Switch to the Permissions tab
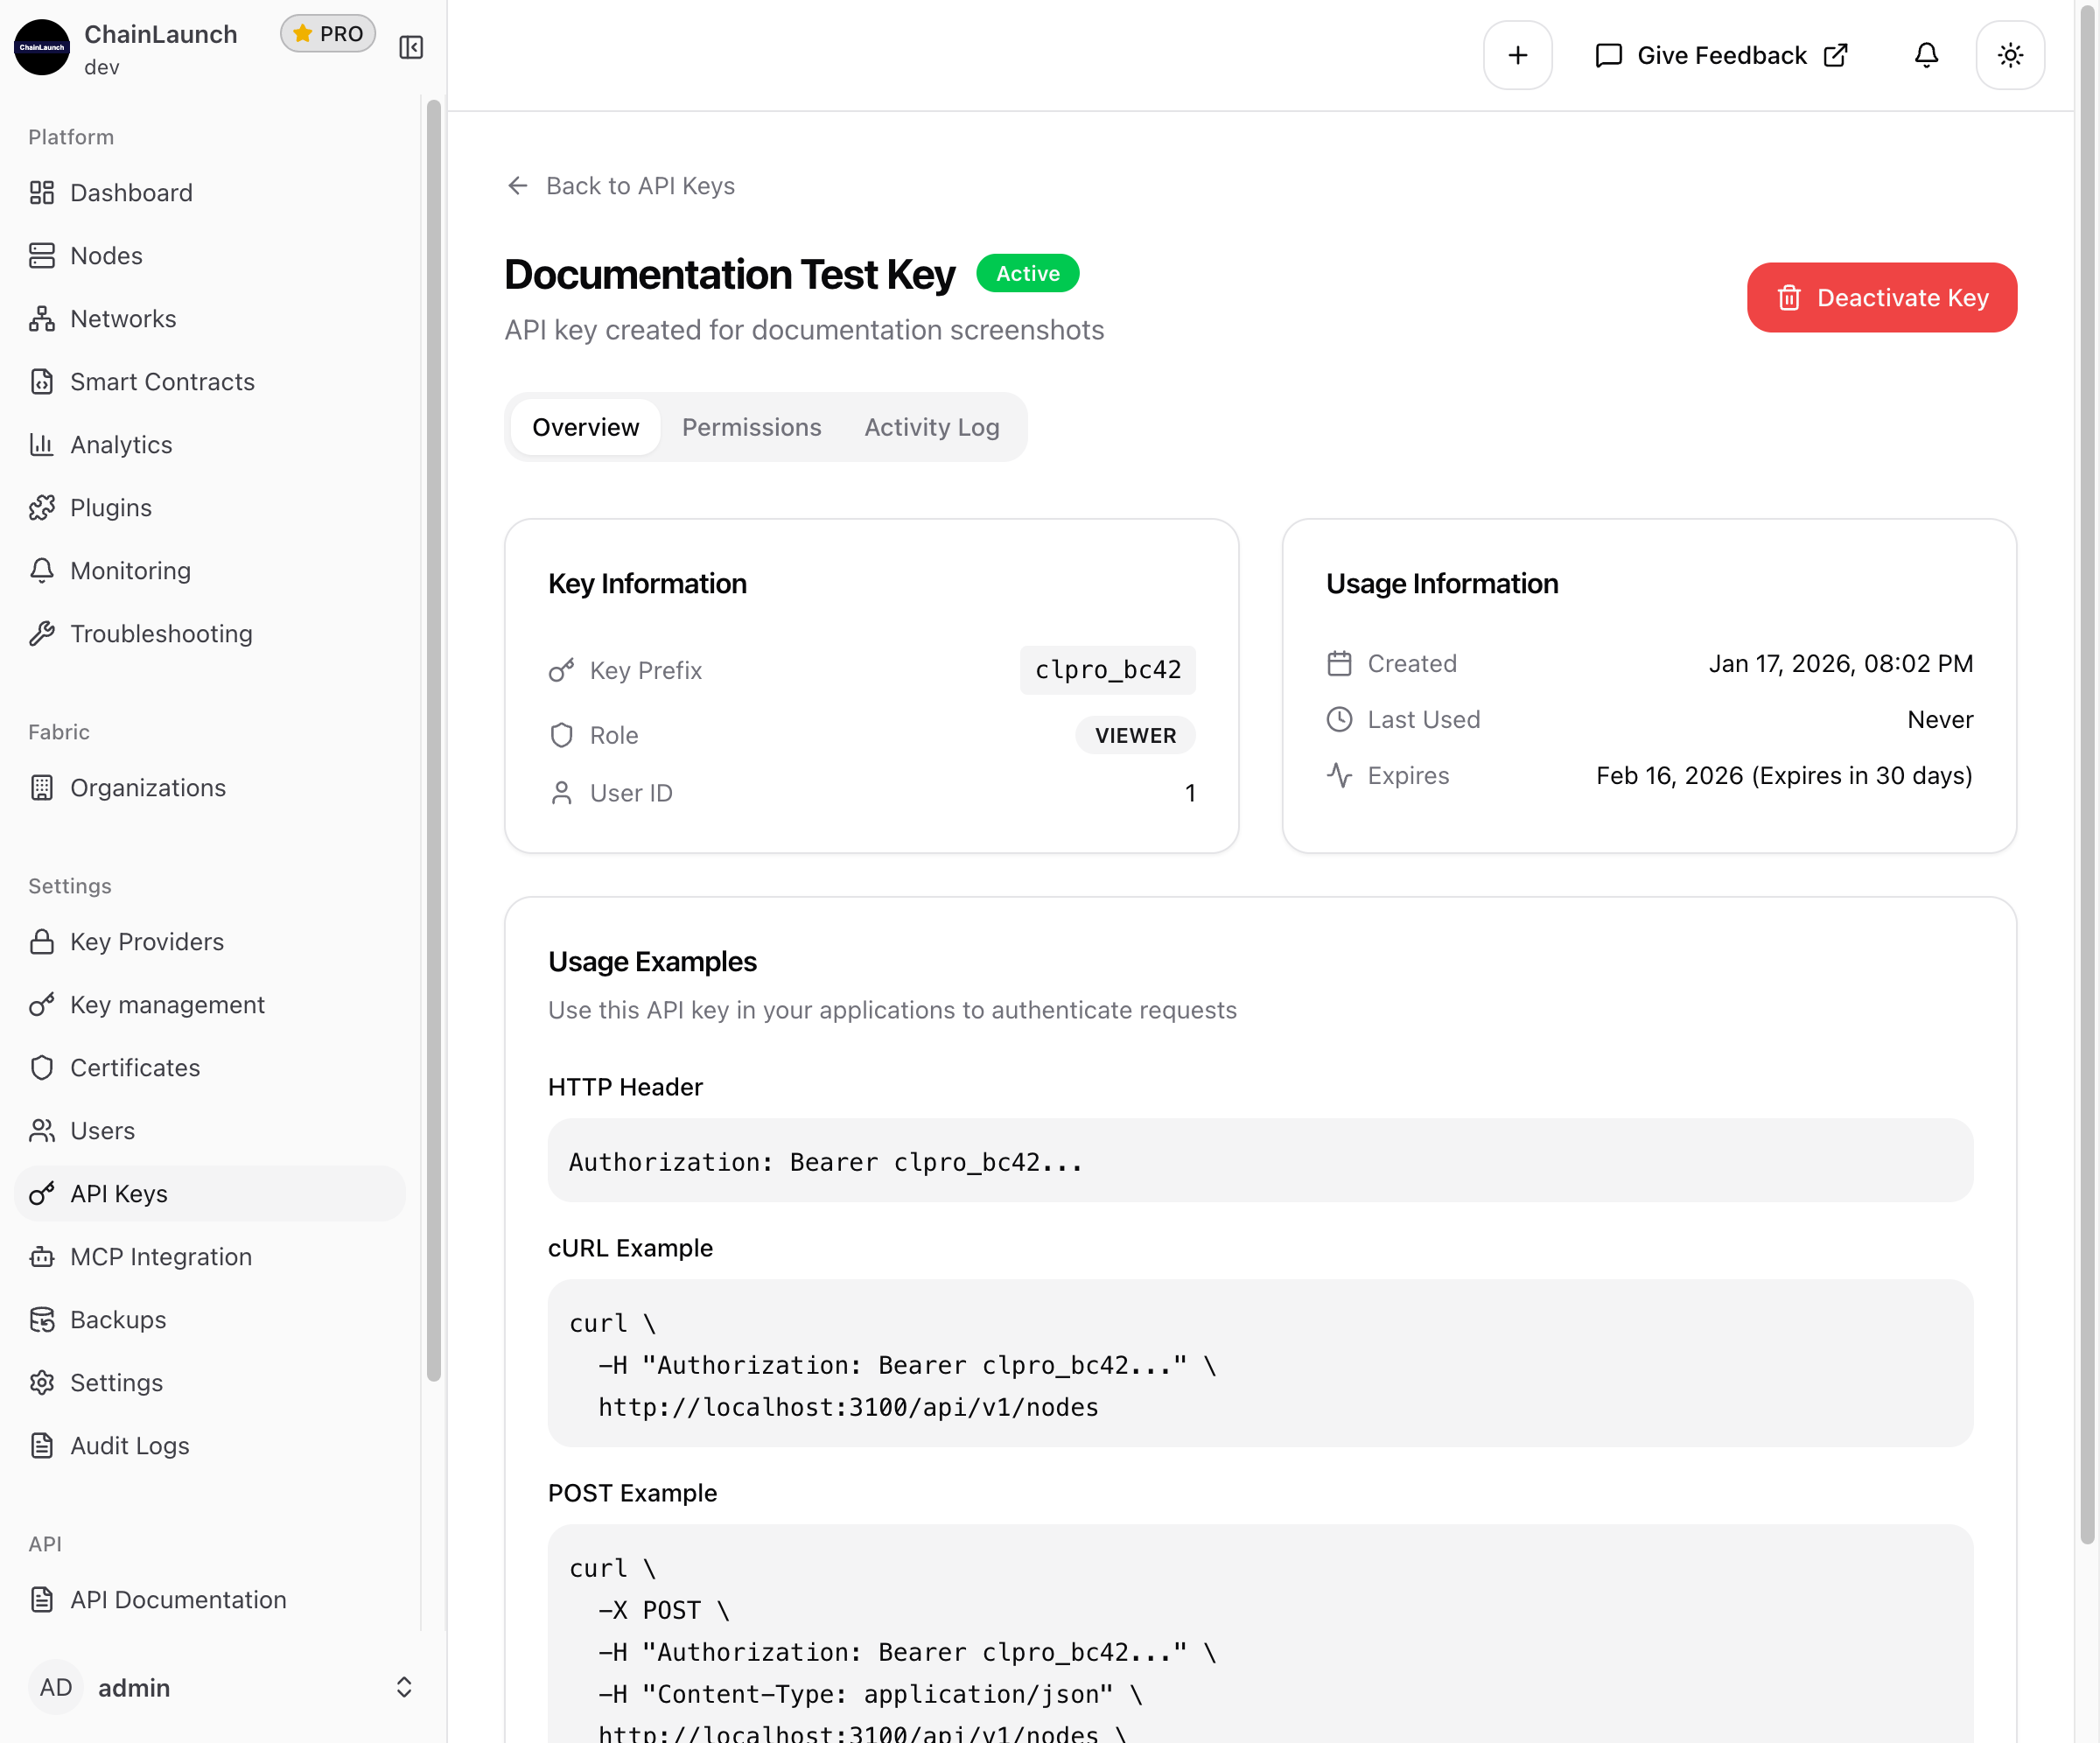Viewport: 2100px width, 1743px height. pos(751,427)
